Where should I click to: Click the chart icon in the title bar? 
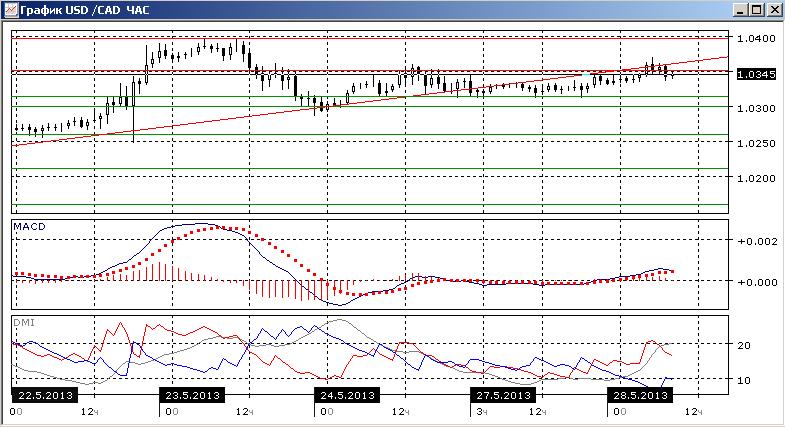click(x=11, y=10)
